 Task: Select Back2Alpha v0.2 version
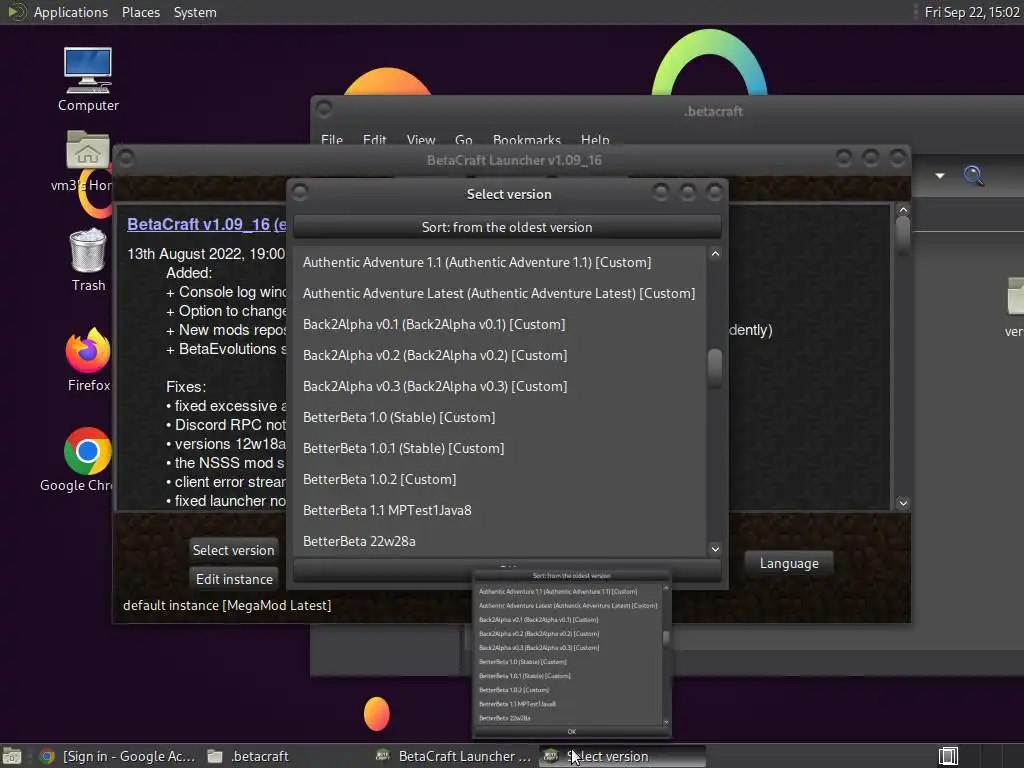(500, 355)
